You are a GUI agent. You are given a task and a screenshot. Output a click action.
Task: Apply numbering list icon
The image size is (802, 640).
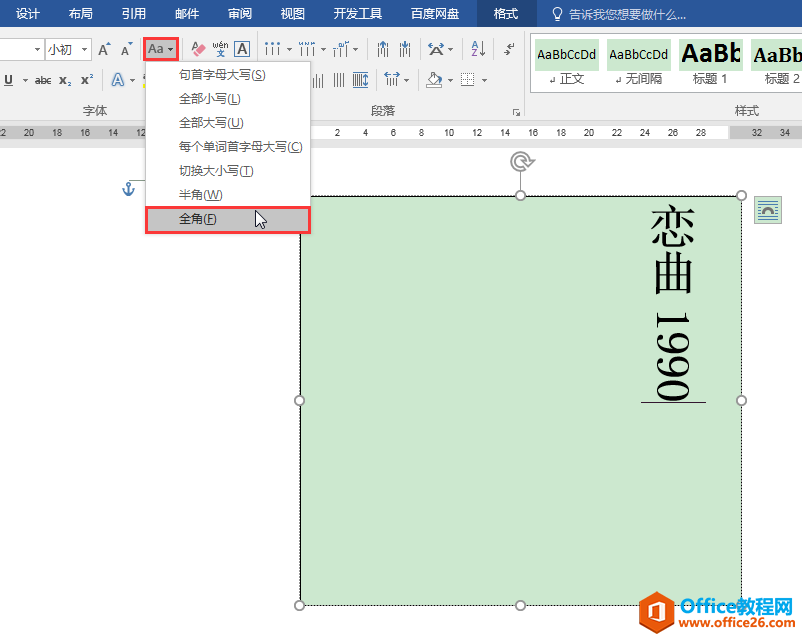[x=307, y=50]
